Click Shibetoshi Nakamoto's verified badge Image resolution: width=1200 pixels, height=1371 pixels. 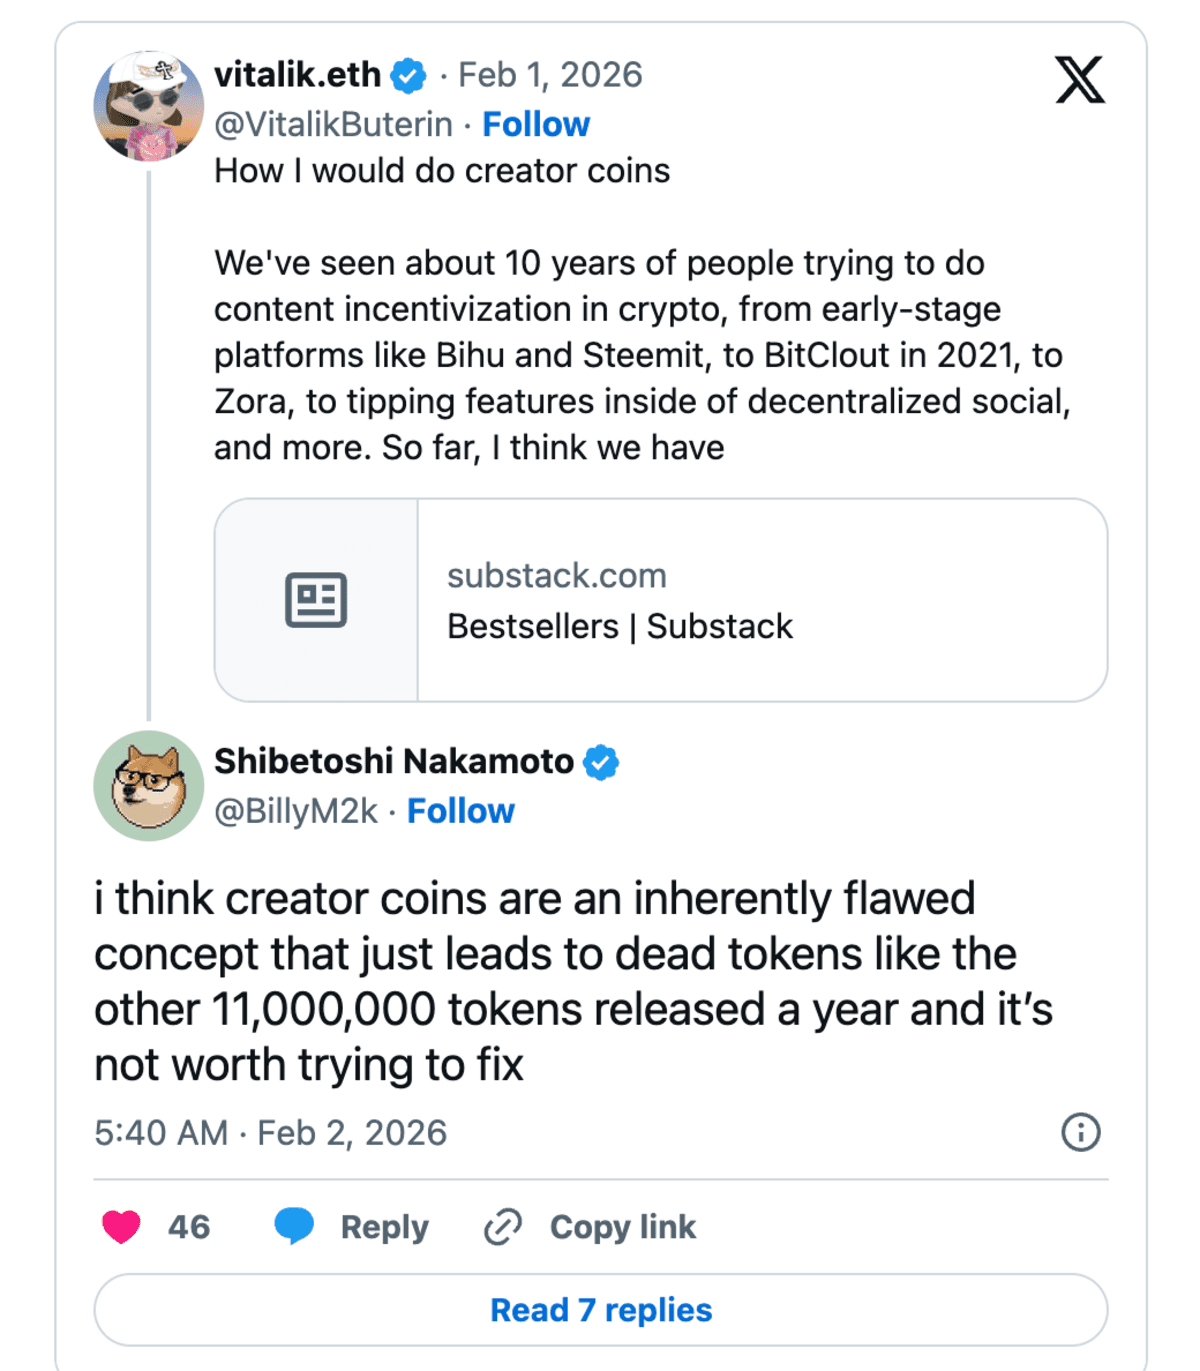601,762
